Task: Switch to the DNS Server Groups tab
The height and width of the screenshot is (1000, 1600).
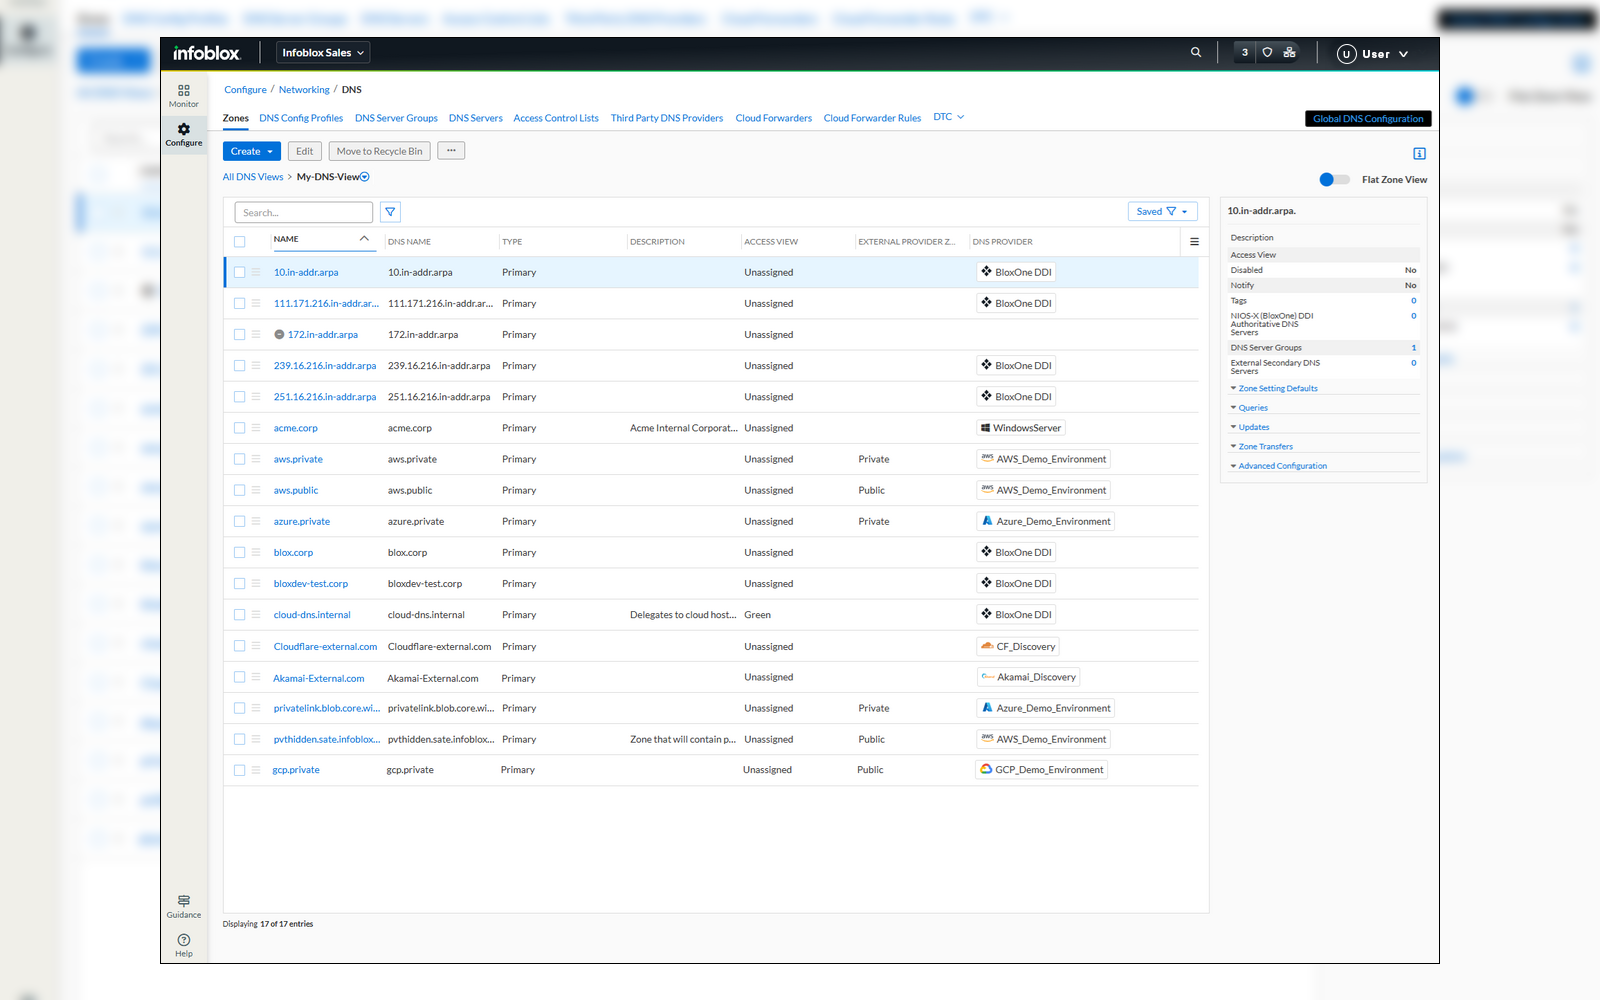Action: [x=396, y=118]
